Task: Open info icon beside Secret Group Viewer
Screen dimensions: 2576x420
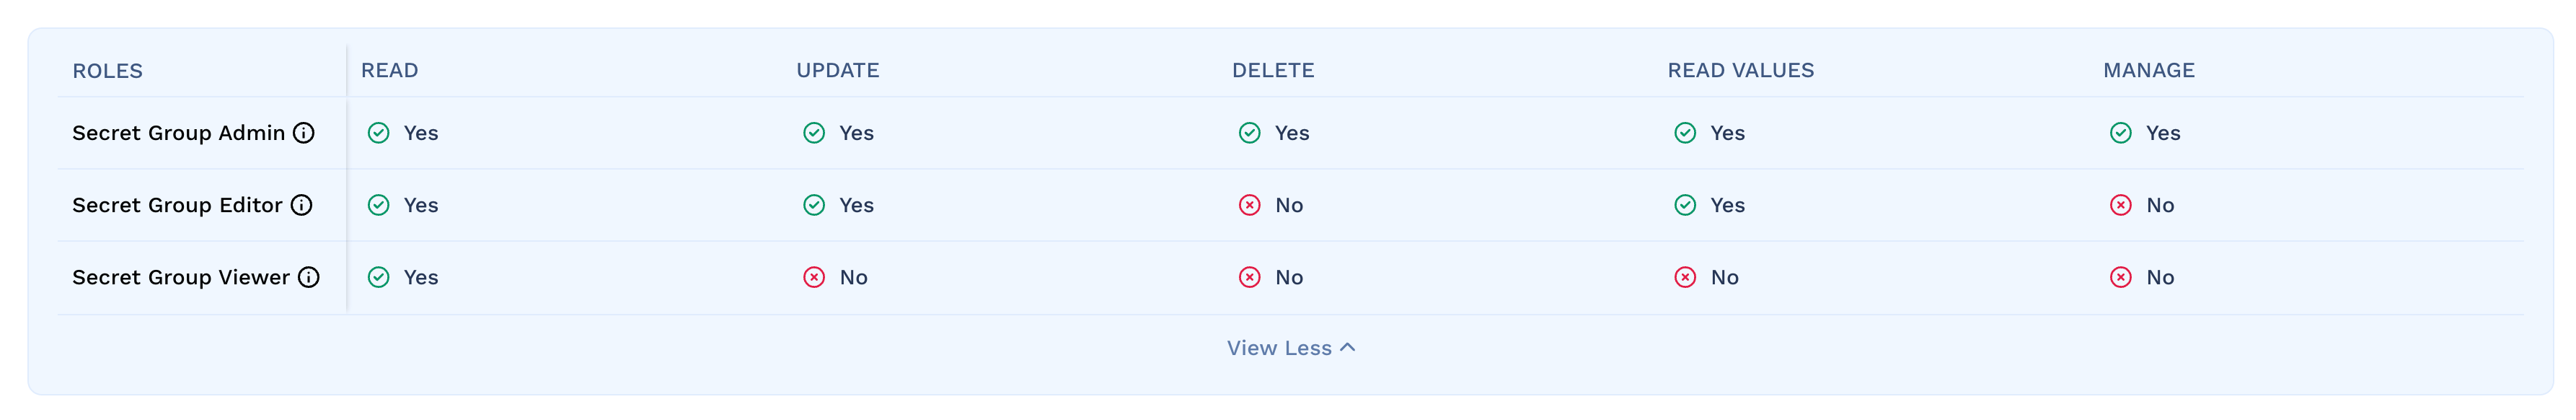Action: pyautogui.click(x=309, y=277)
